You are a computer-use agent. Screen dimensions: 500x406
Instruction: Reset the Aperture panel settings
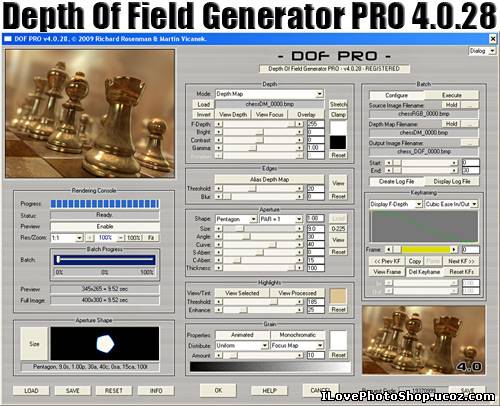pyautogui.click(x=338, y=252)
